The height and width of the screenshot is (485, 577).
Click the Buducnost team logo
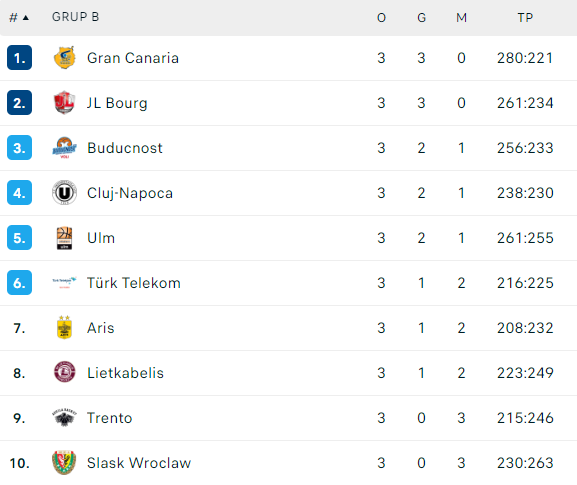point(64,148)
